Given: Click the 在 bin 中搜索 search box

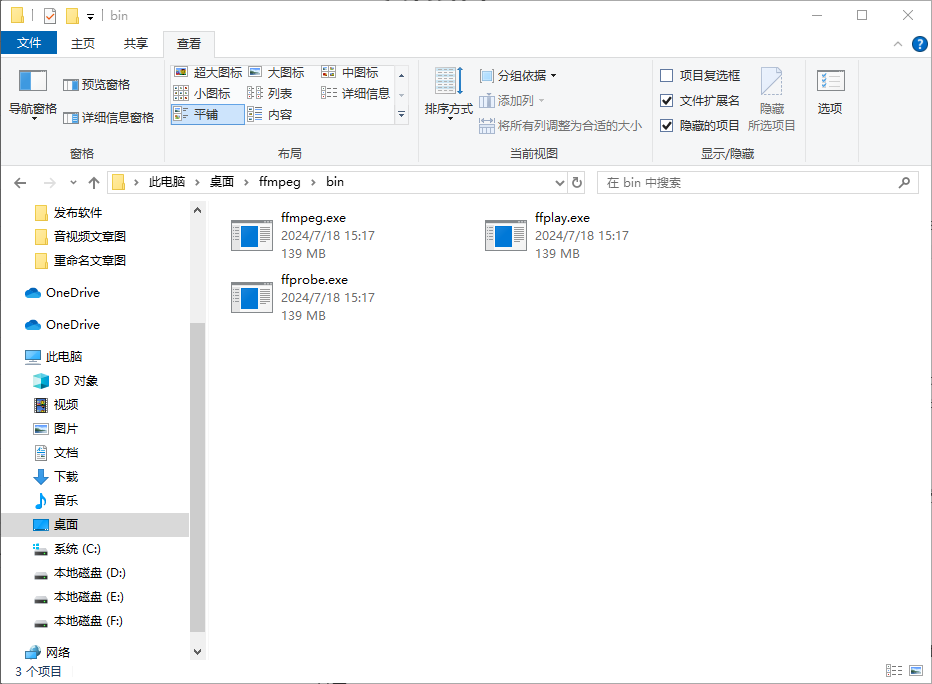Looking at the screenshot, I should (750, 183).
